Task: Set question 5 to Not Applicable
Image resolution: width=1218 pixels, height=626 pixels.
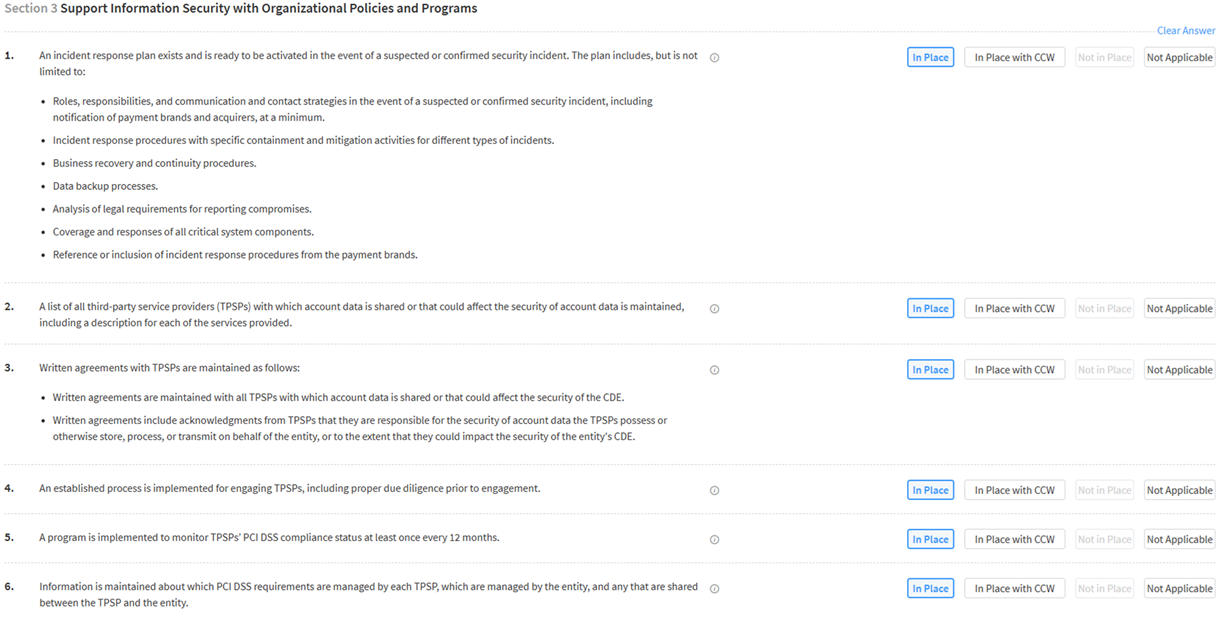Action: (x=1179, y=540)
